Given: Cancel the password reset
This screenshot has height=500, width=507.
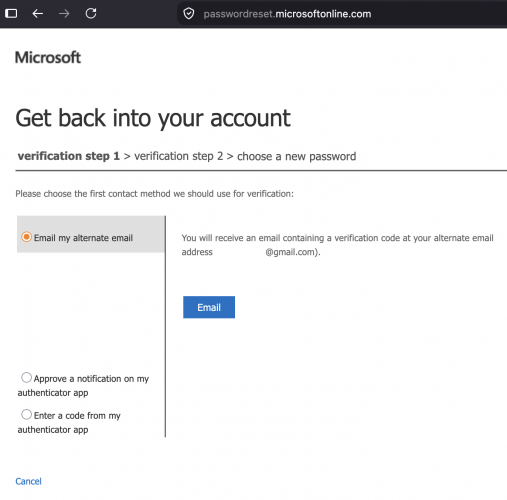Looking at the screenshot, I should (x=28, y=481).
